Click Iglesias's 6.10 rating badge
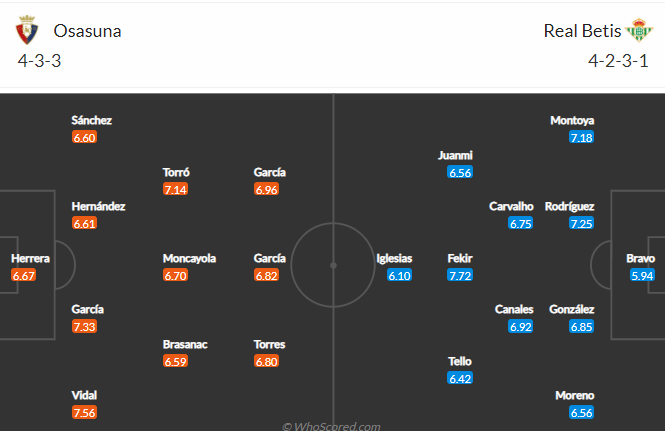665x431 pixels. (x=400, y=275)
